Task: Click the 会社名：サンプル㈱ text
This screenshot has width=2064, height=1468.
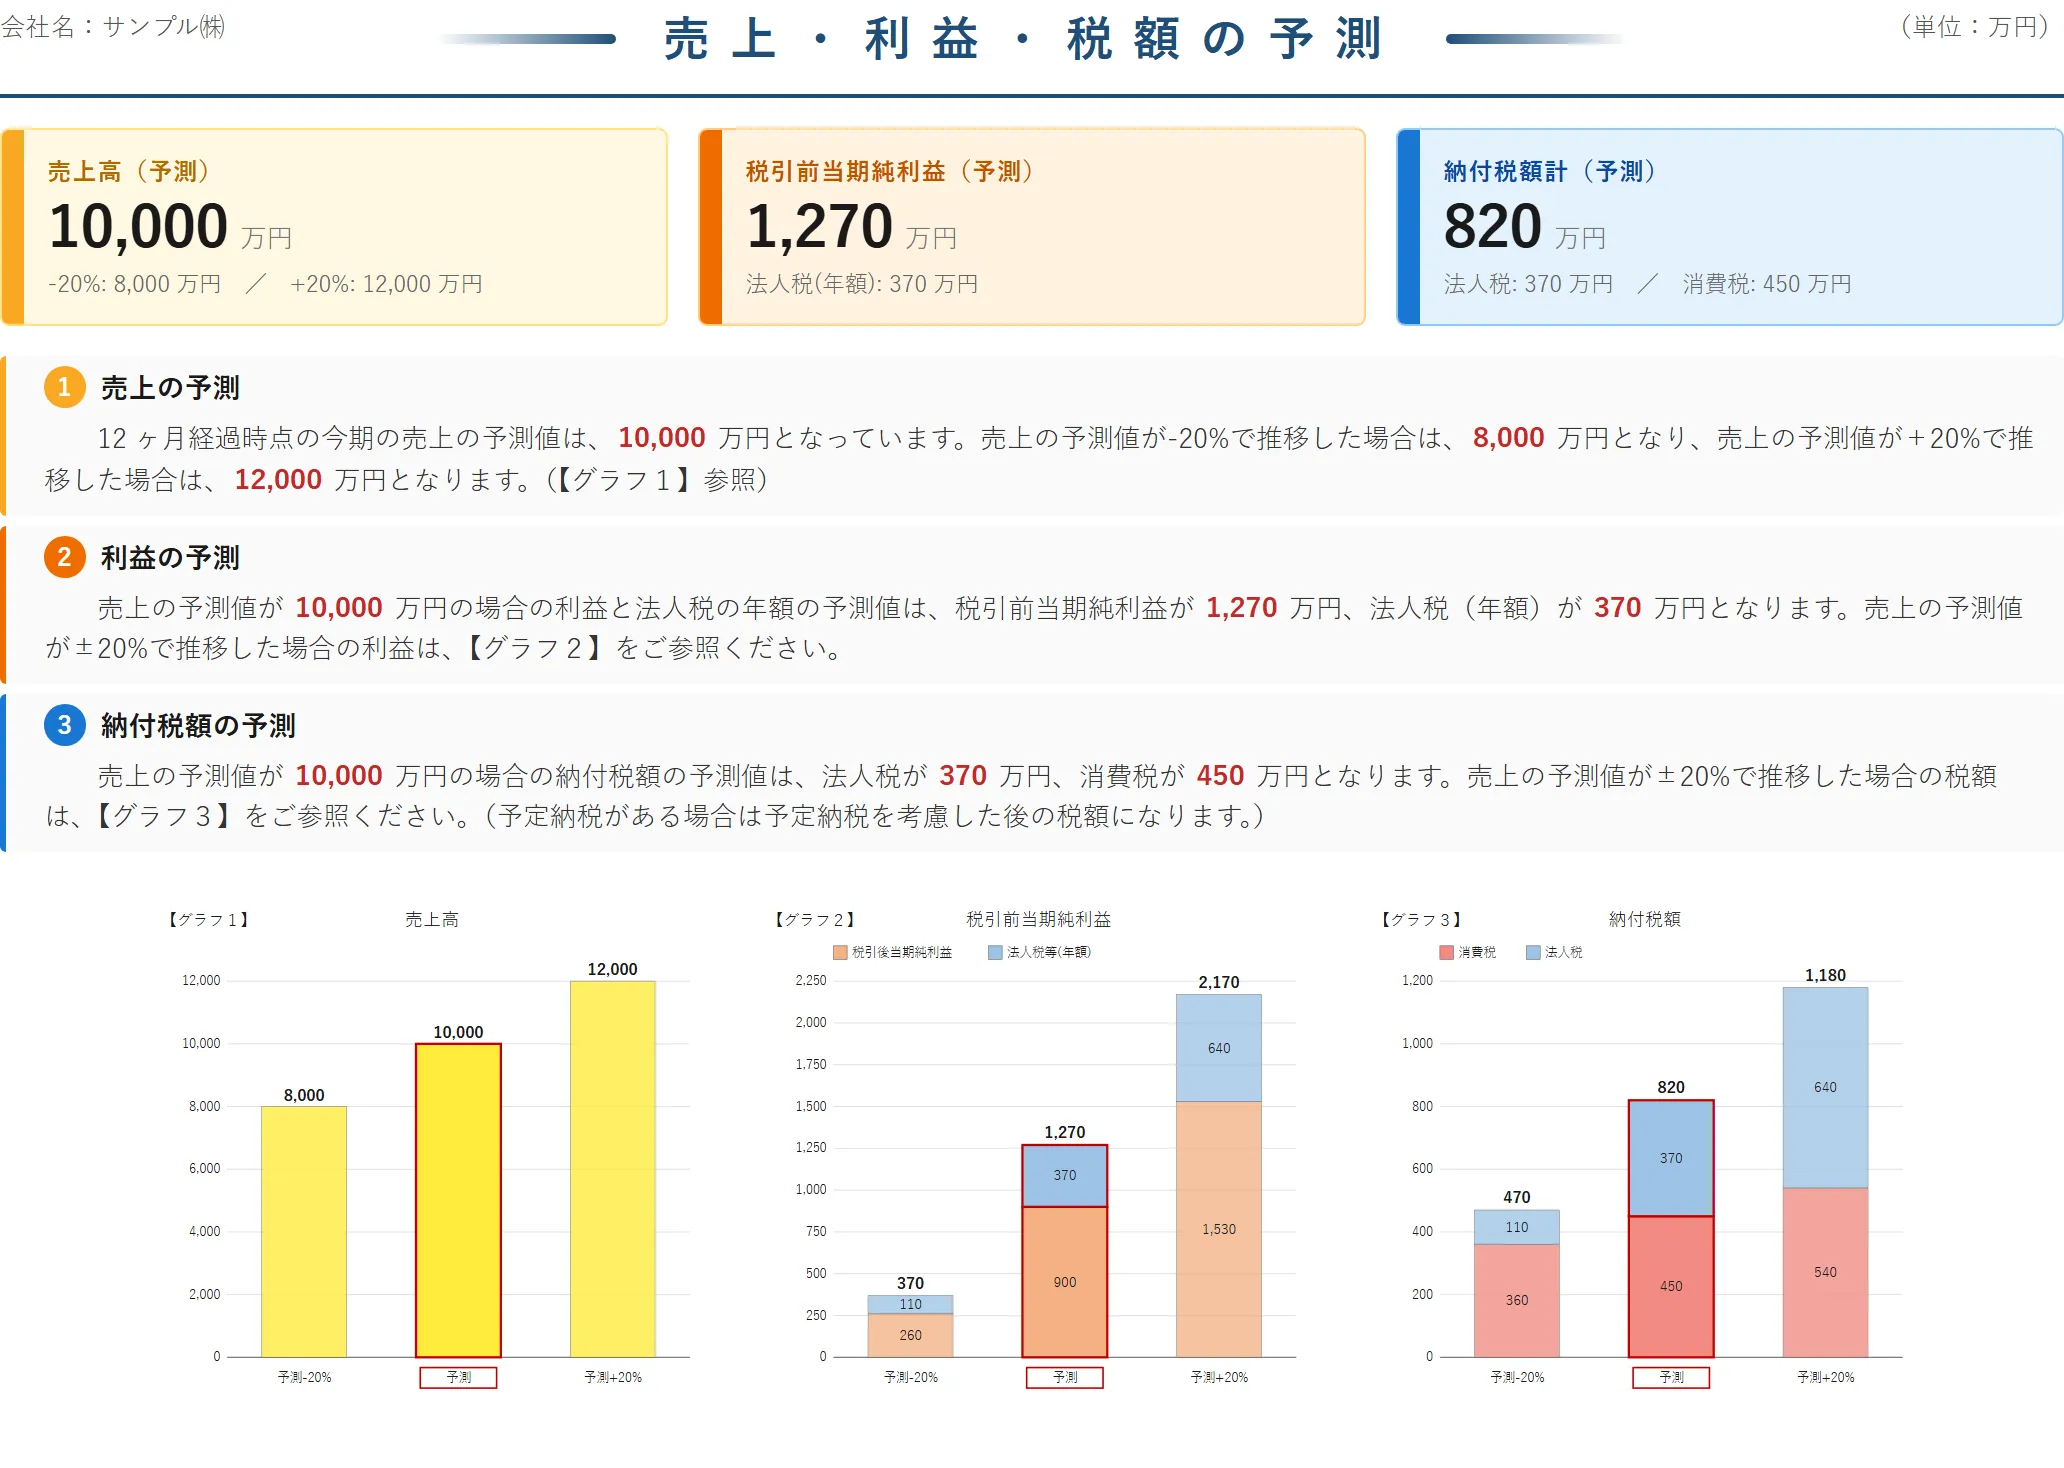Action: pos(113,27)
